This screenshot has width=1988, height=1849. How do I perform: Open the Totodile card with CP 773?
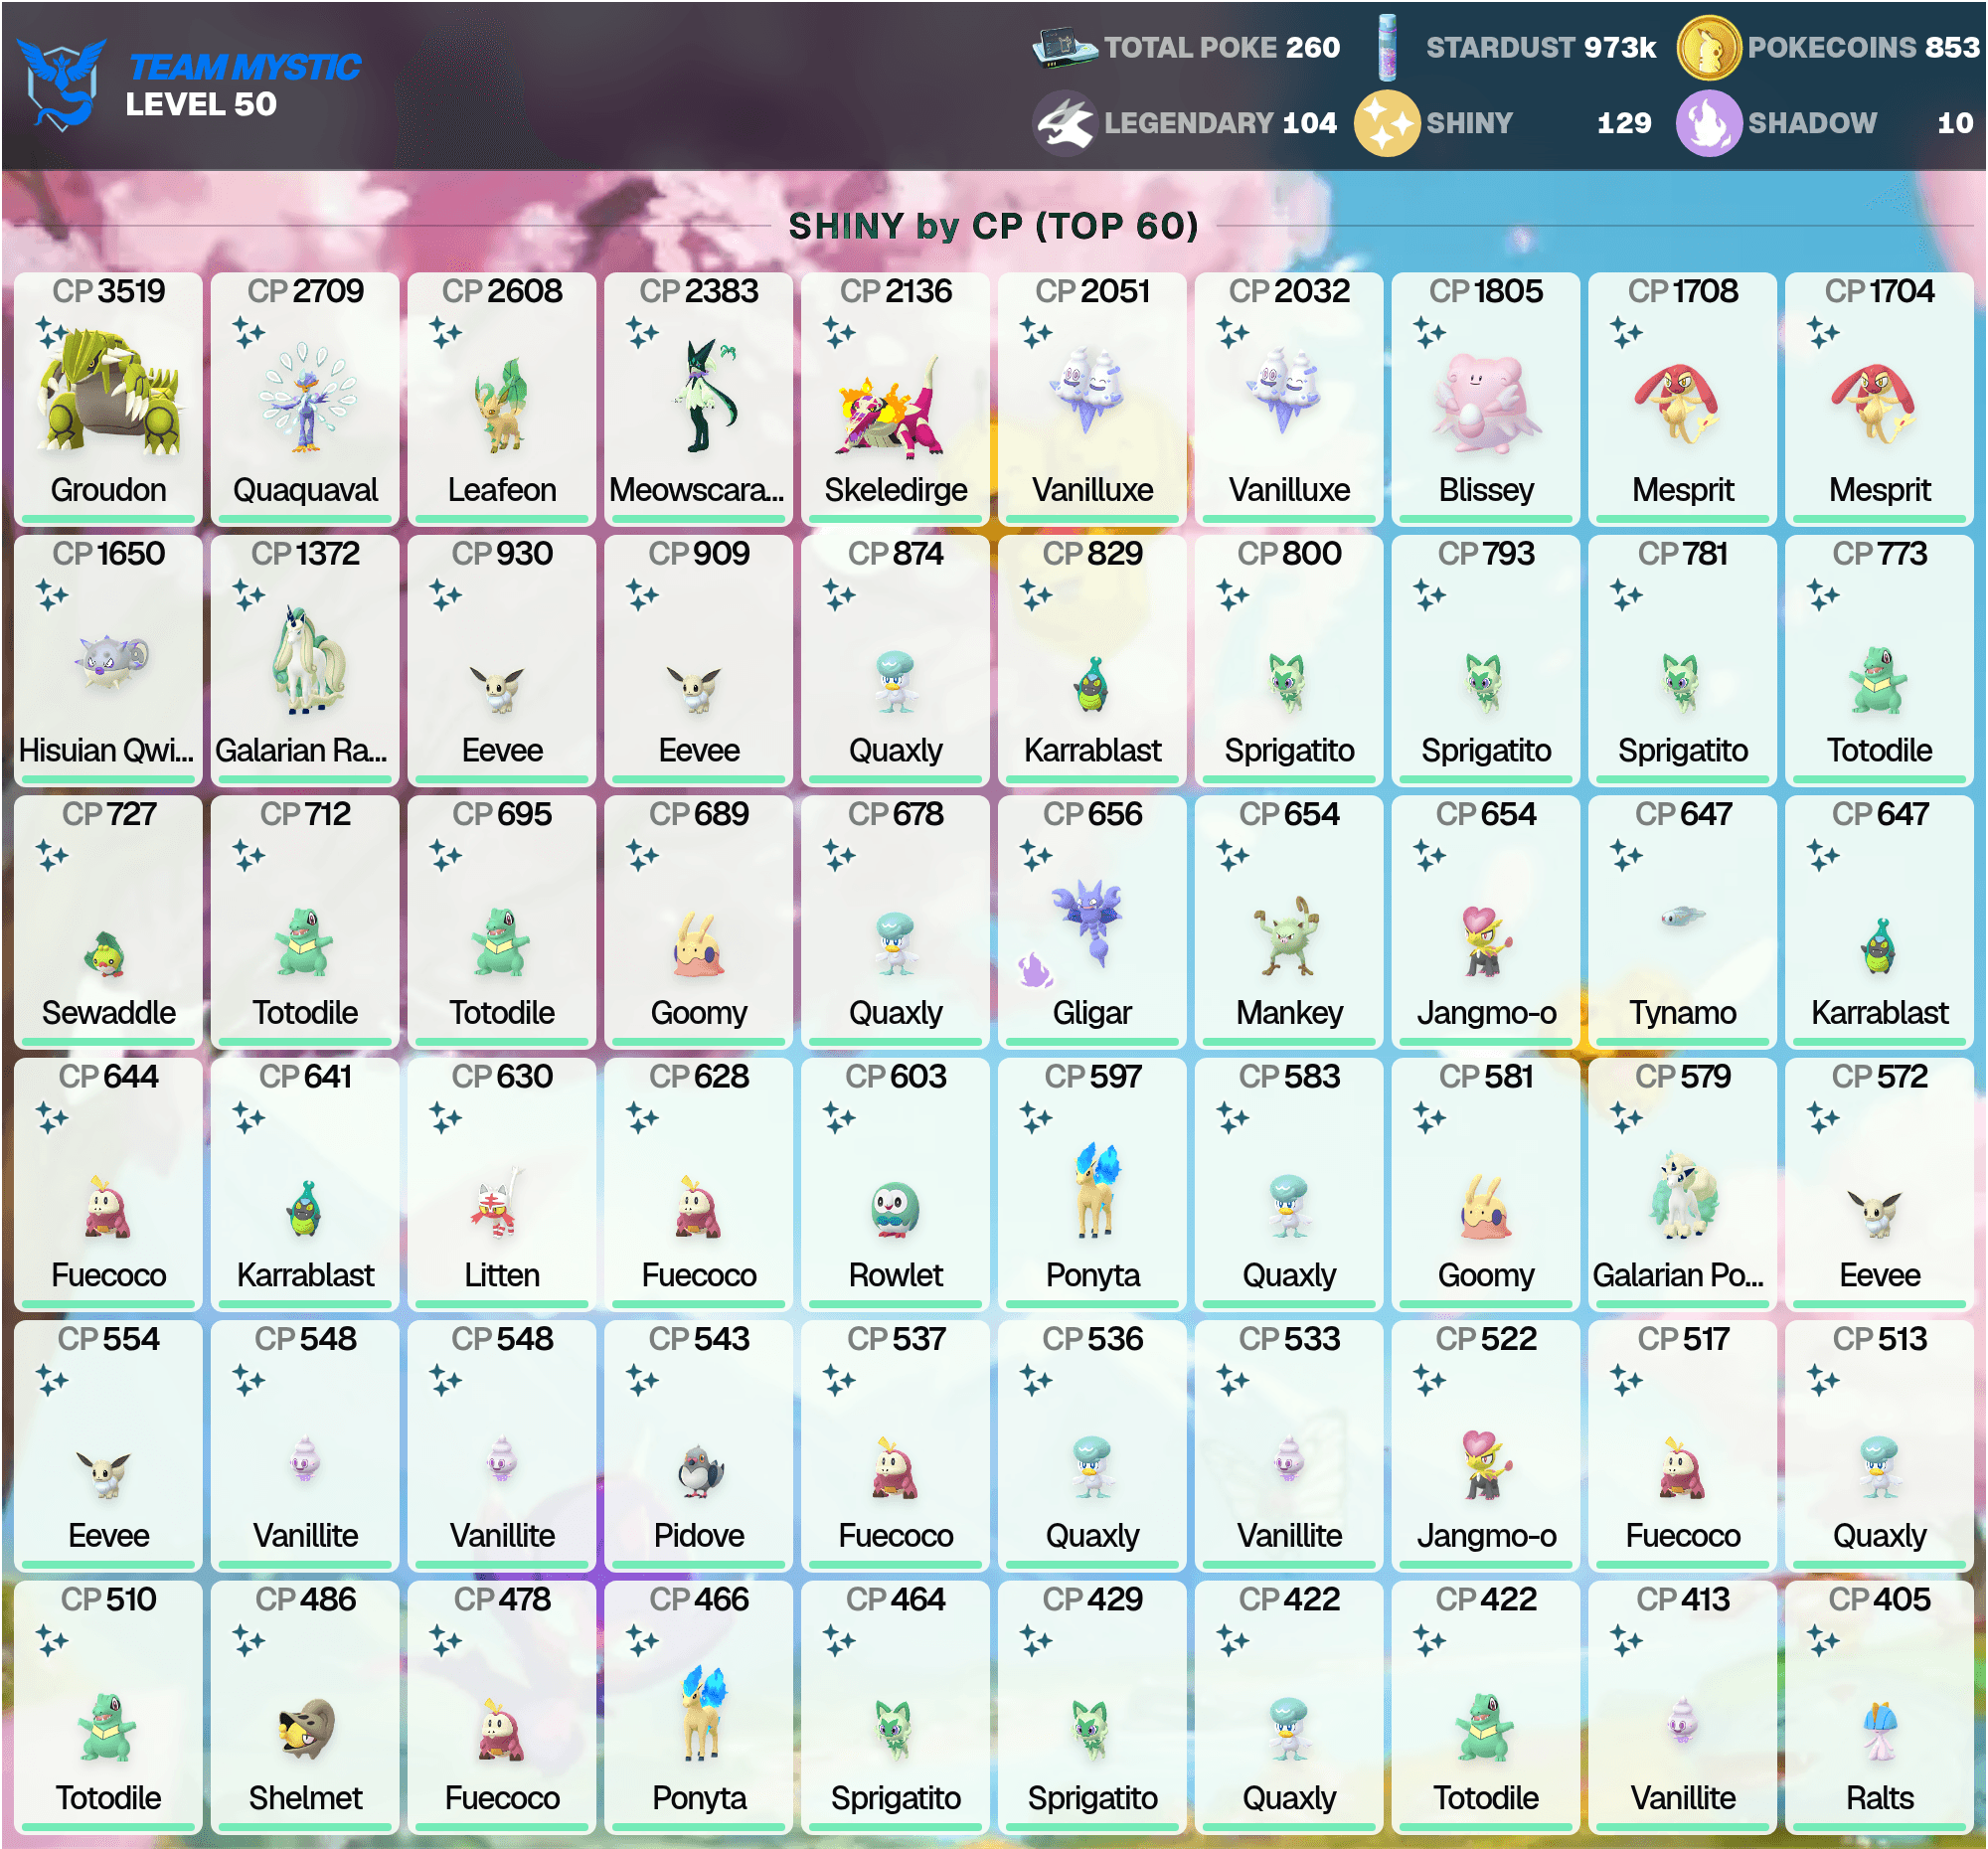[x=1880, y=661]
